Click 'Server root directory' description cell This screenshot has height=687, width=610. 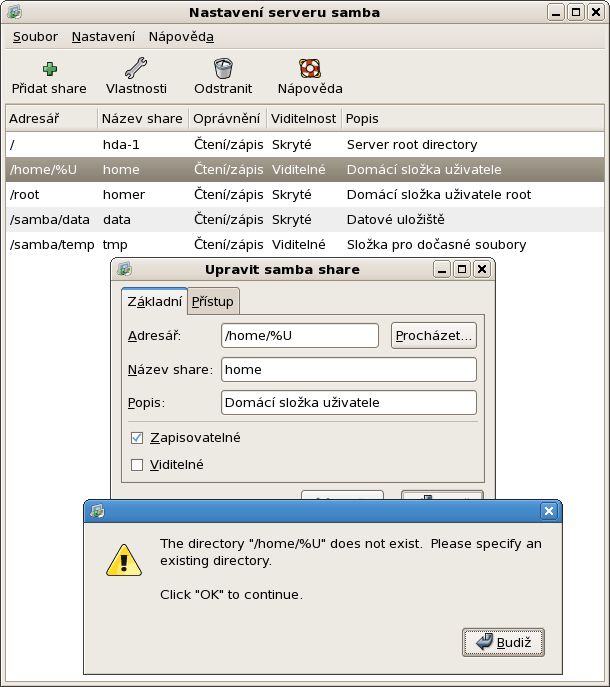pos(412,145)
